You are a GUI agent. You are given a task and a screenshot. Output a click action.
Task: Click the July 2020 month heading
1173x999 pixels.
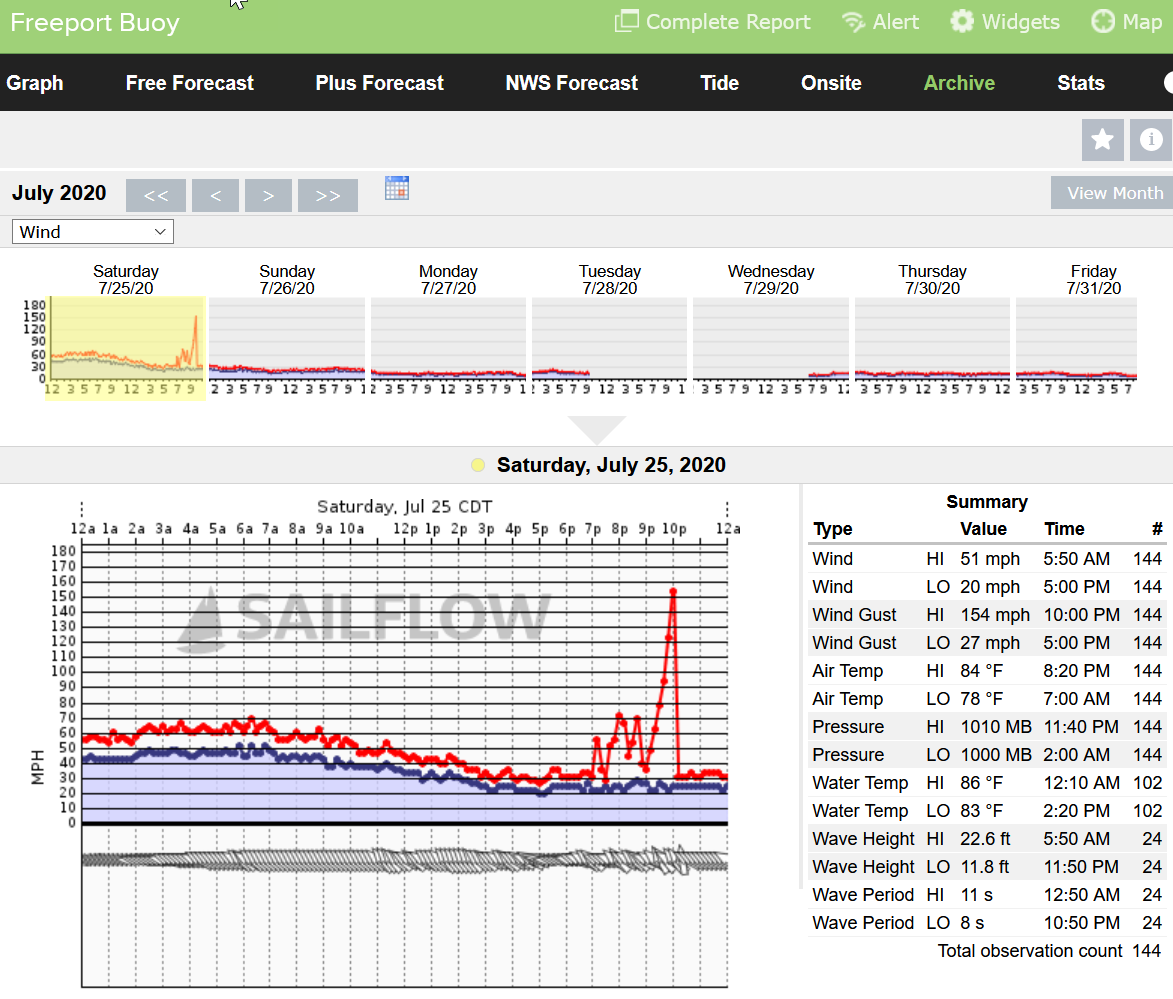point(59,193)
